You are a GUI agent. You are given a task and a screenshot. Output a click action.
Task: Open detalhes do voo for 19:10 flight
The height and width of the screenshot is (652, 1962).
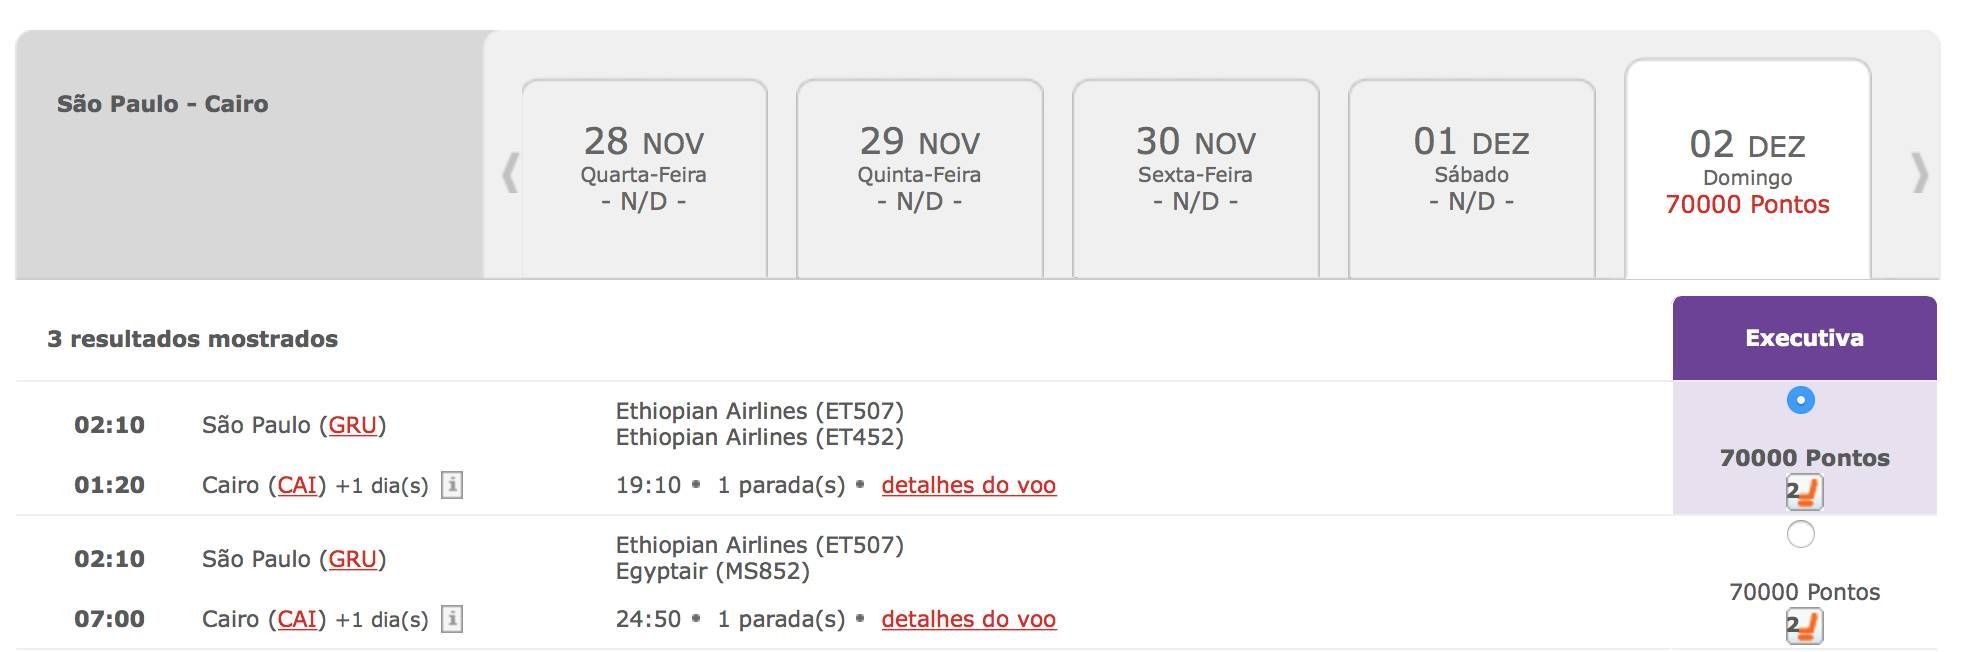[968, 485]
